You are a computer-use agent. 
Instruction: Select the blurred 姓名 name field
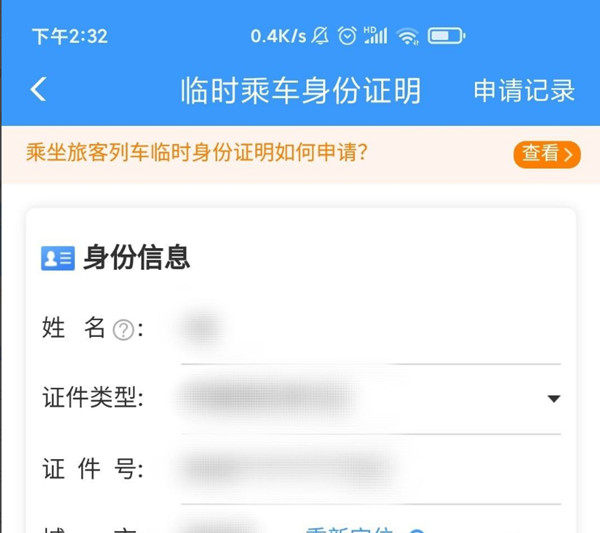click(x=371, y=329)
